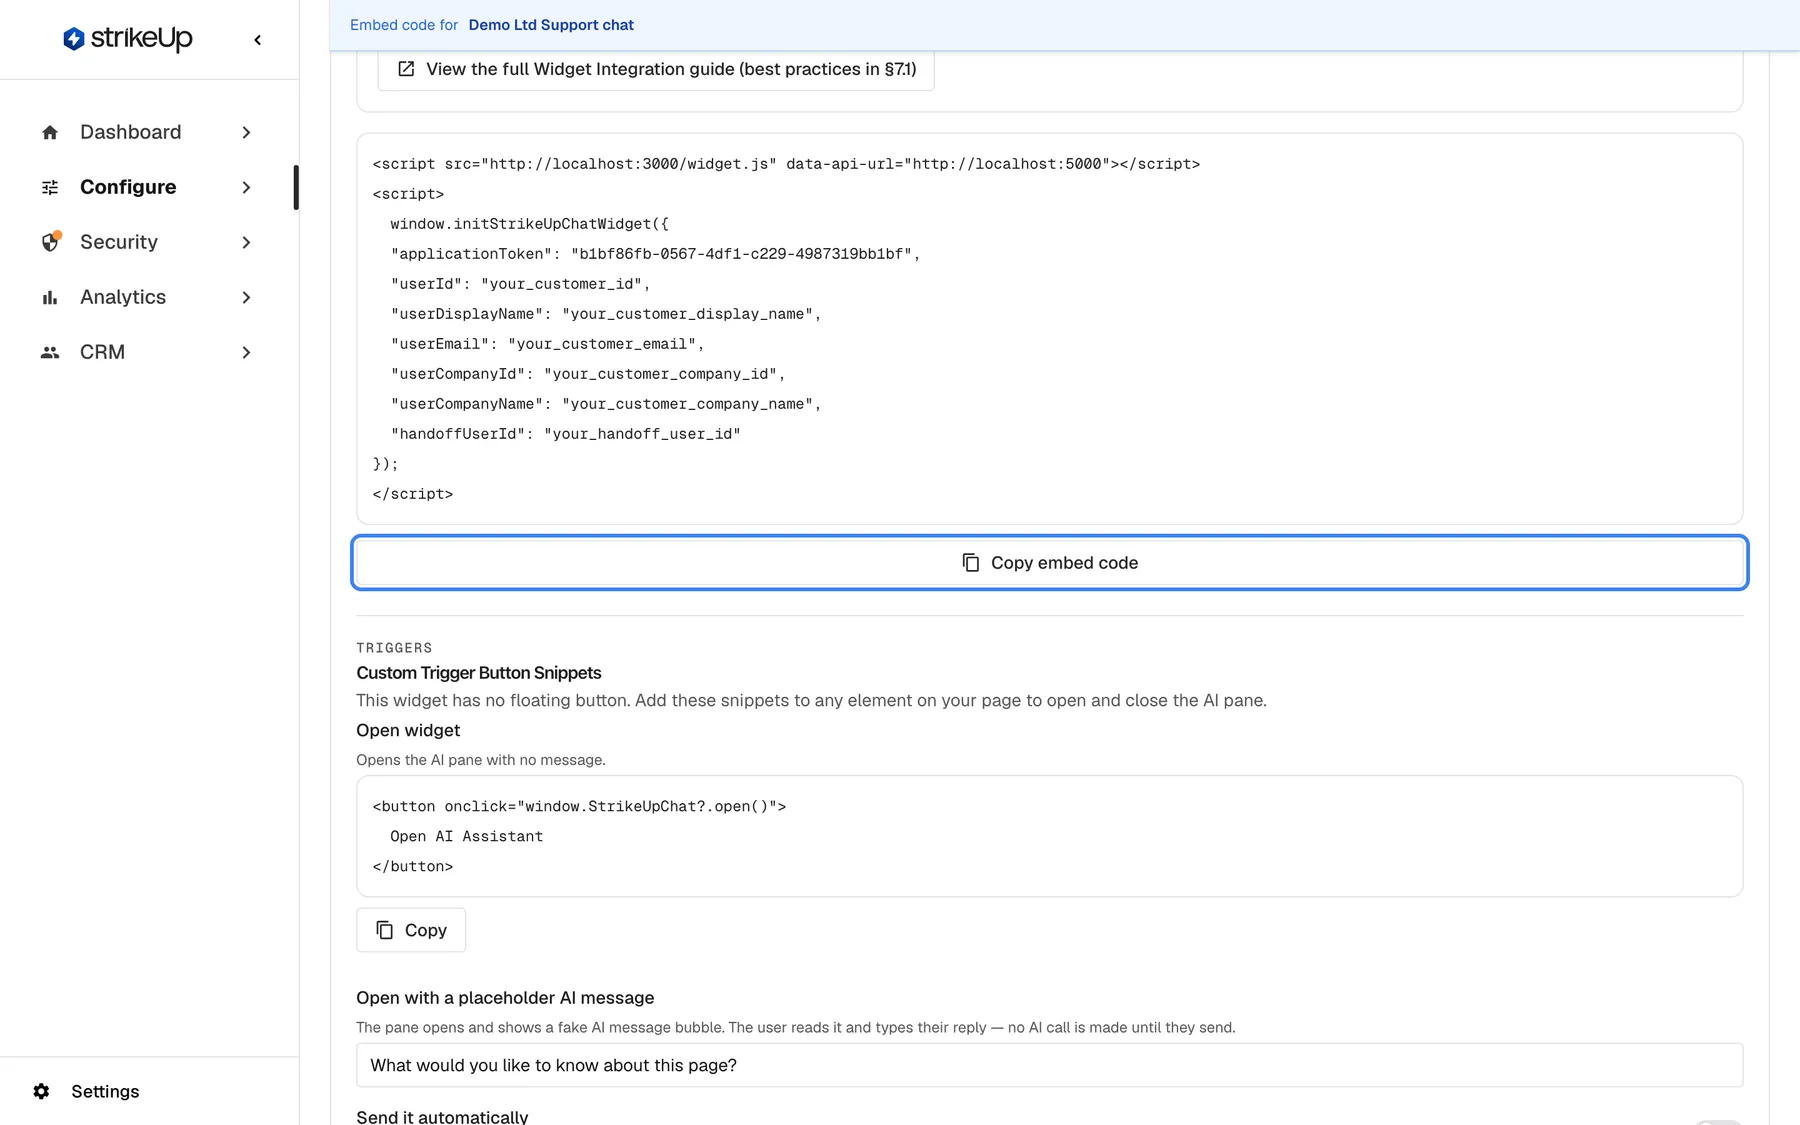1800x1125 pixels.
Task: Click the userCompanyName line in embed code
Action: tap(606, 404)
